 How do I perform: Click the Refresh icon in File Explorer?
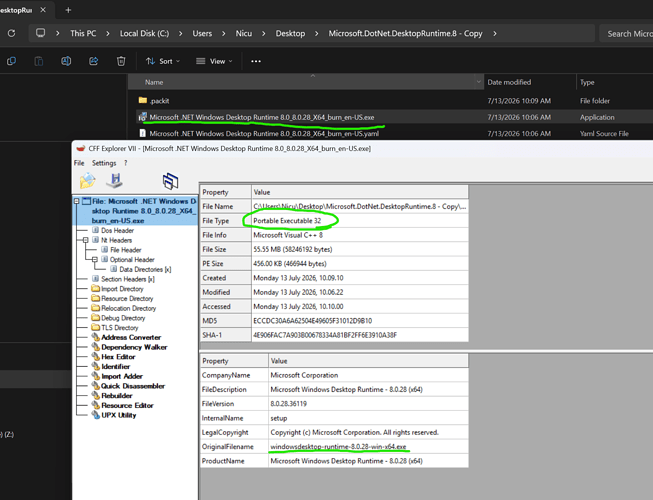click(11, 33)
